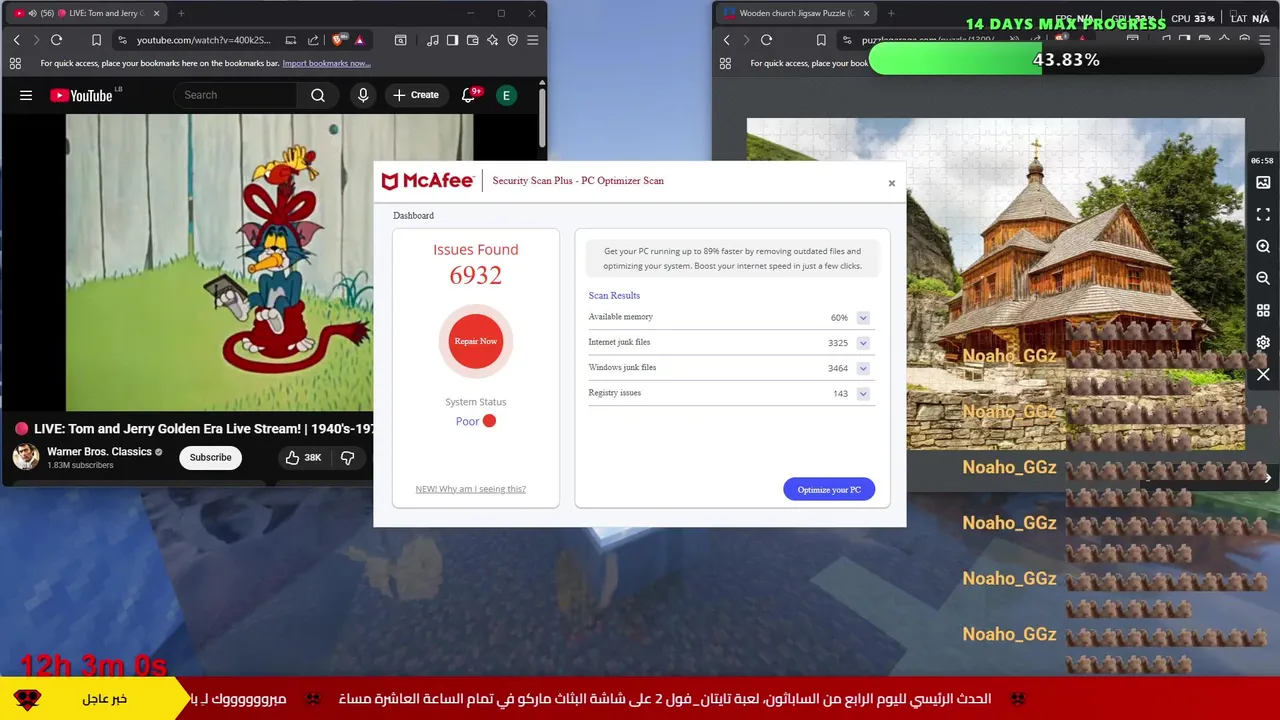Click the 'Issues Found' count 6932
Viewport: 1280px width, 720px height.
point(476,276)
